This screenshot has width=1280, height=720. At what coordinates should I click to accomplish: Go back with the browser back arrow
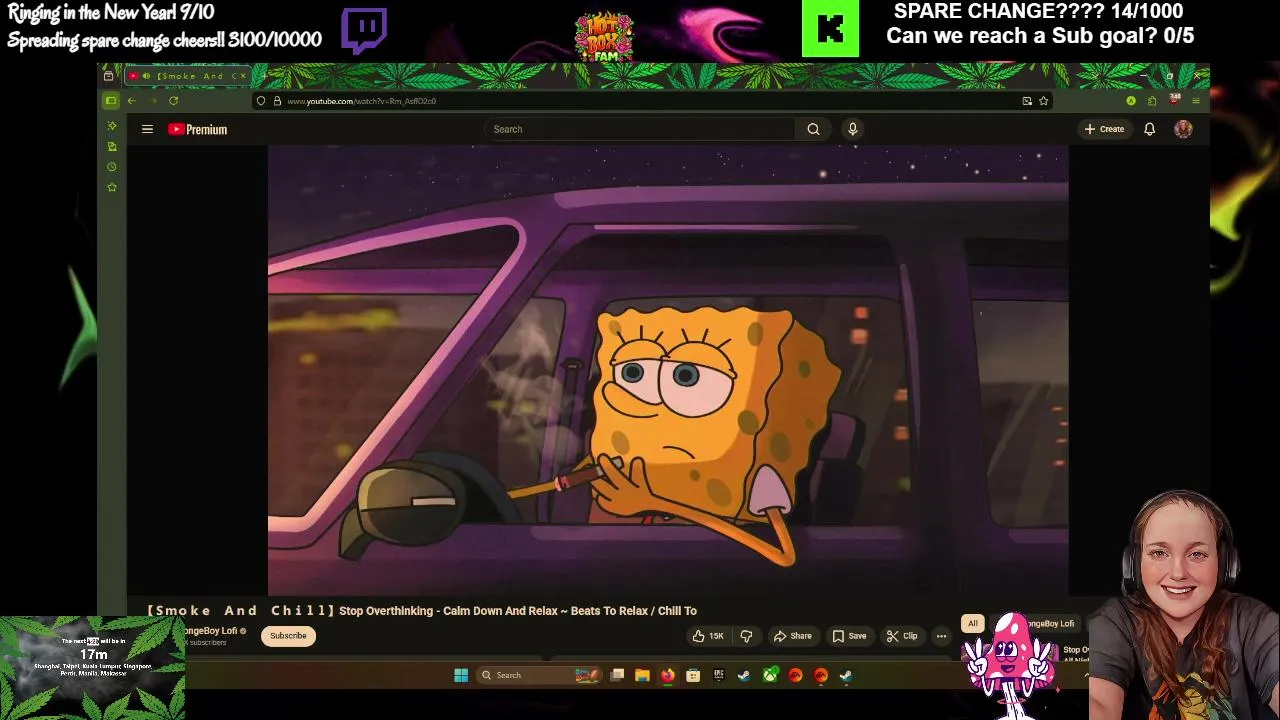tap(131, 101)
